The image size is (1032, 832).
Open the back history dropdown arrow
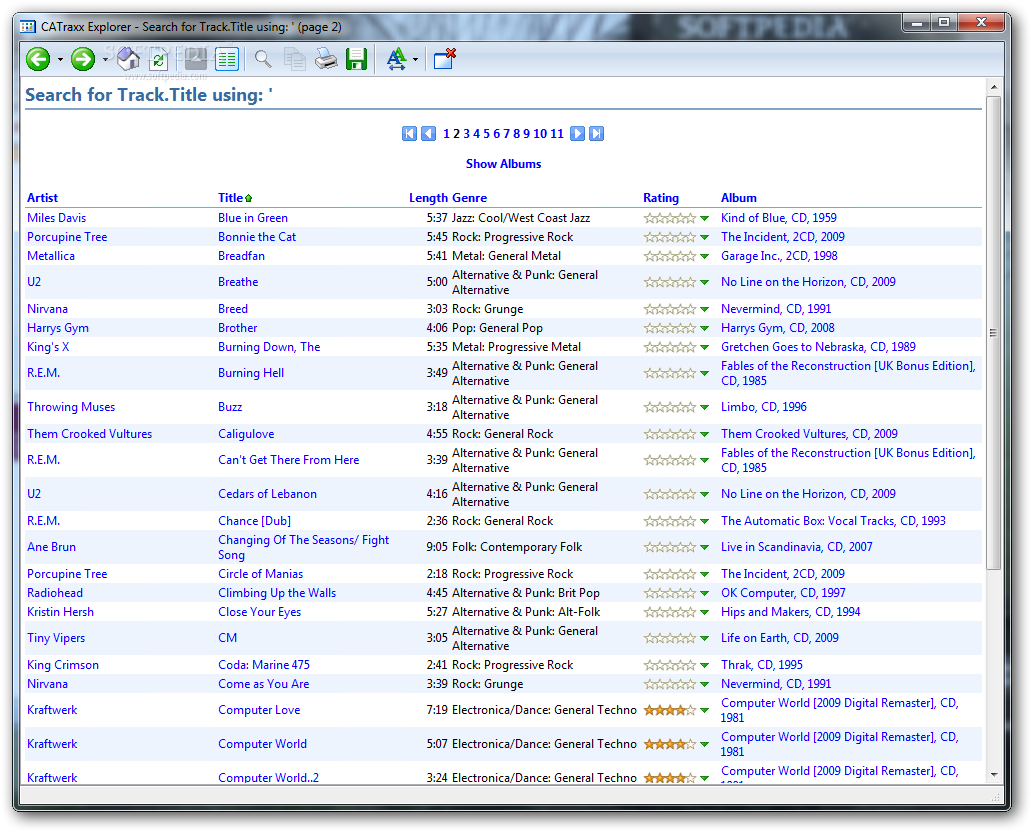tap(60, 60)
